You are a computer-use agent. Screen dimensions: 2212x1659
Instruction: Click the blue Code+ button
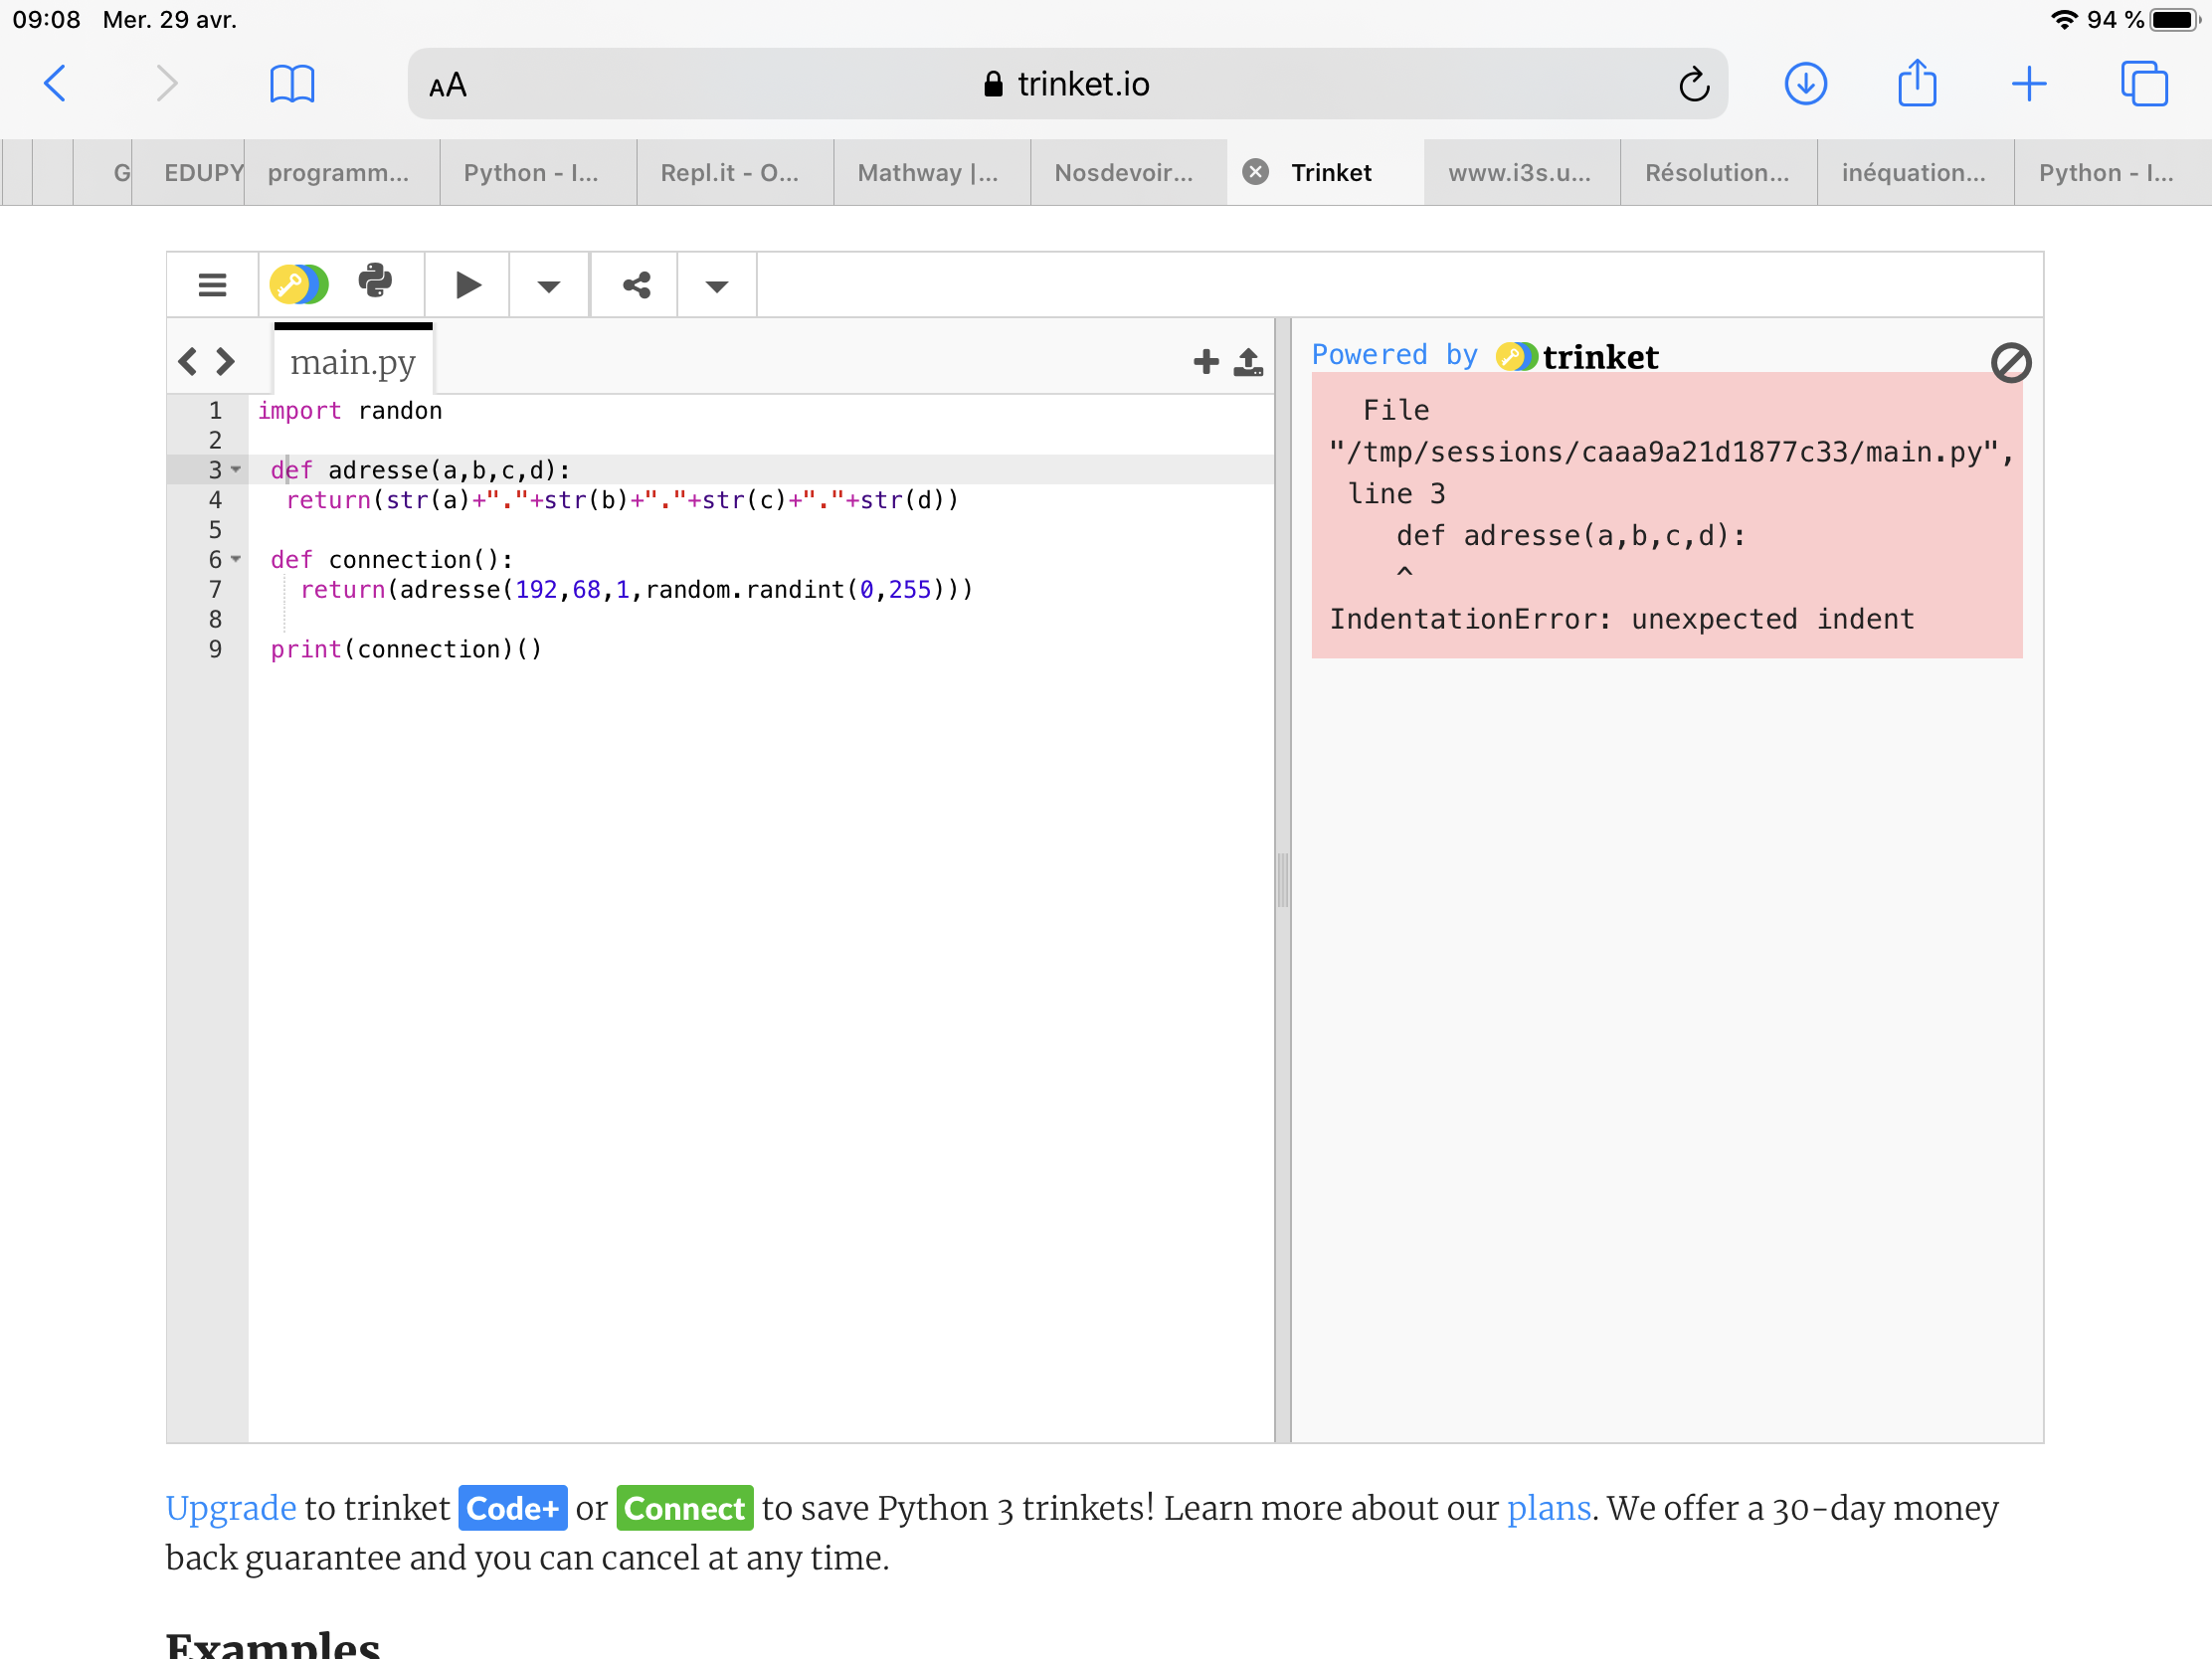click(x=512, y=1507)
